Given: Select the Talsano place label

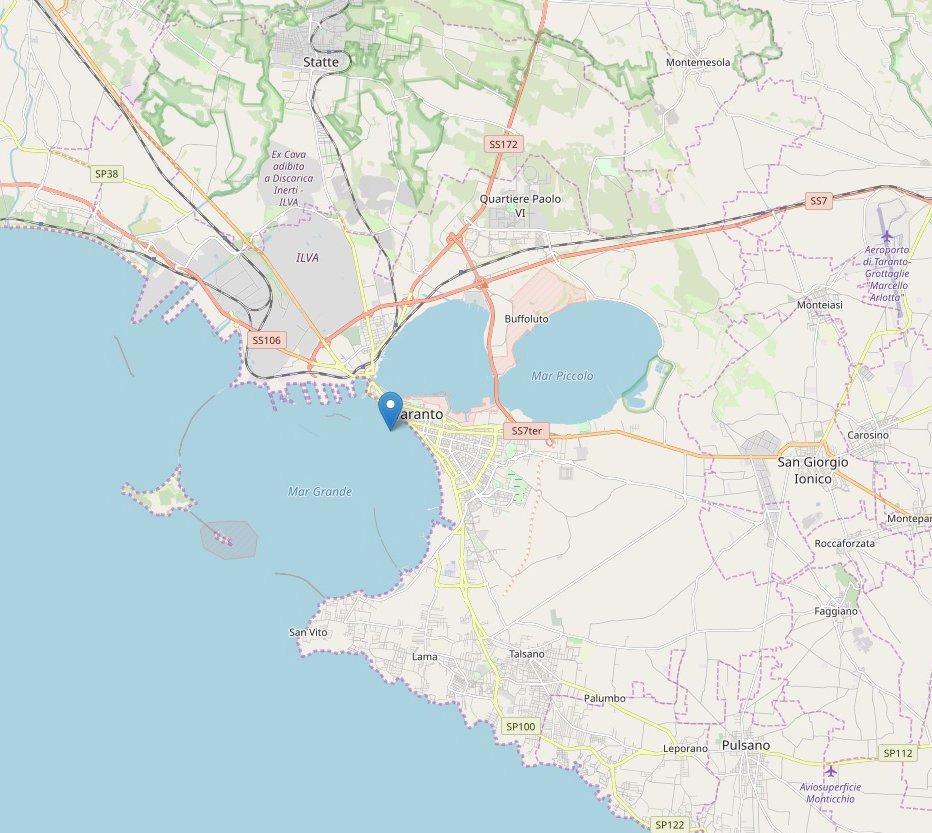Looking at the screenshot, I should [x=527, y=654].
